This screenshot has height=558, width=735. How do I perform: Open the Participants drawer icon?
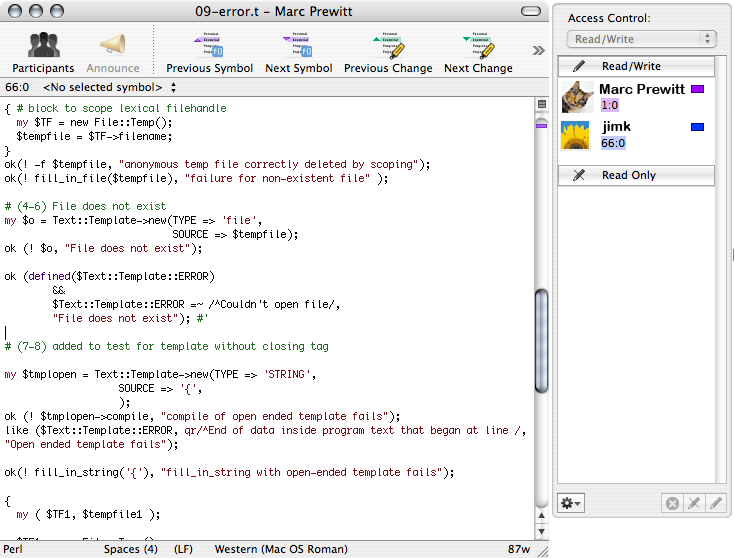43,46
